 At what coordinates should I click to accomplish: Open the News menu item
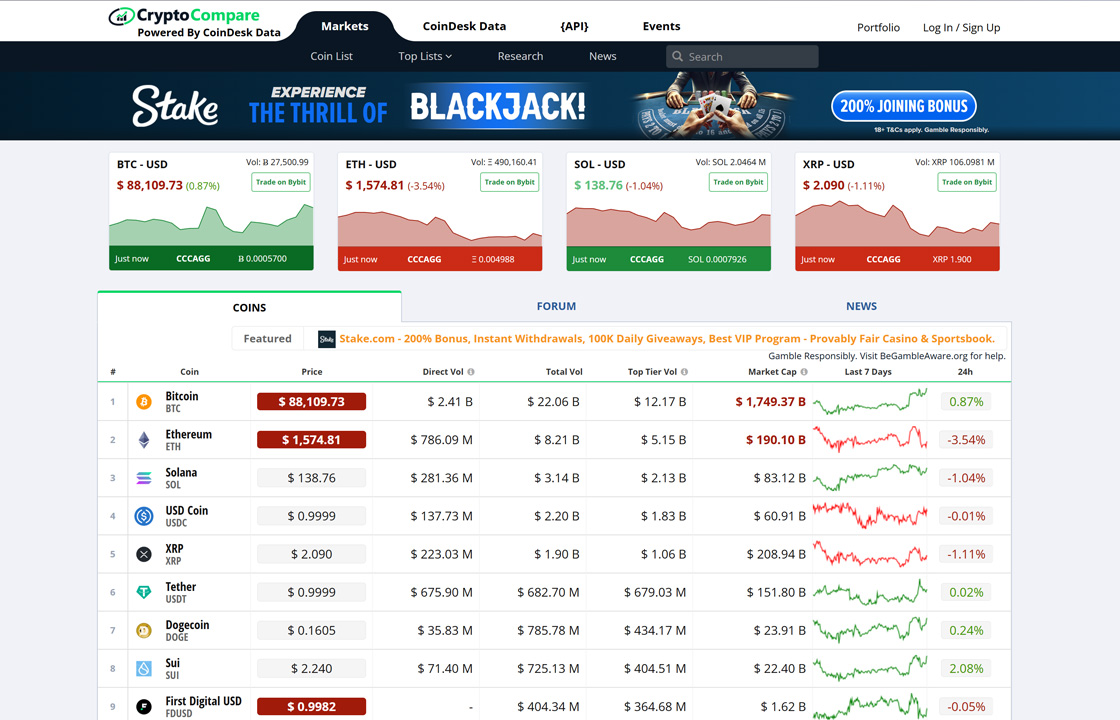tap(603, 56)
